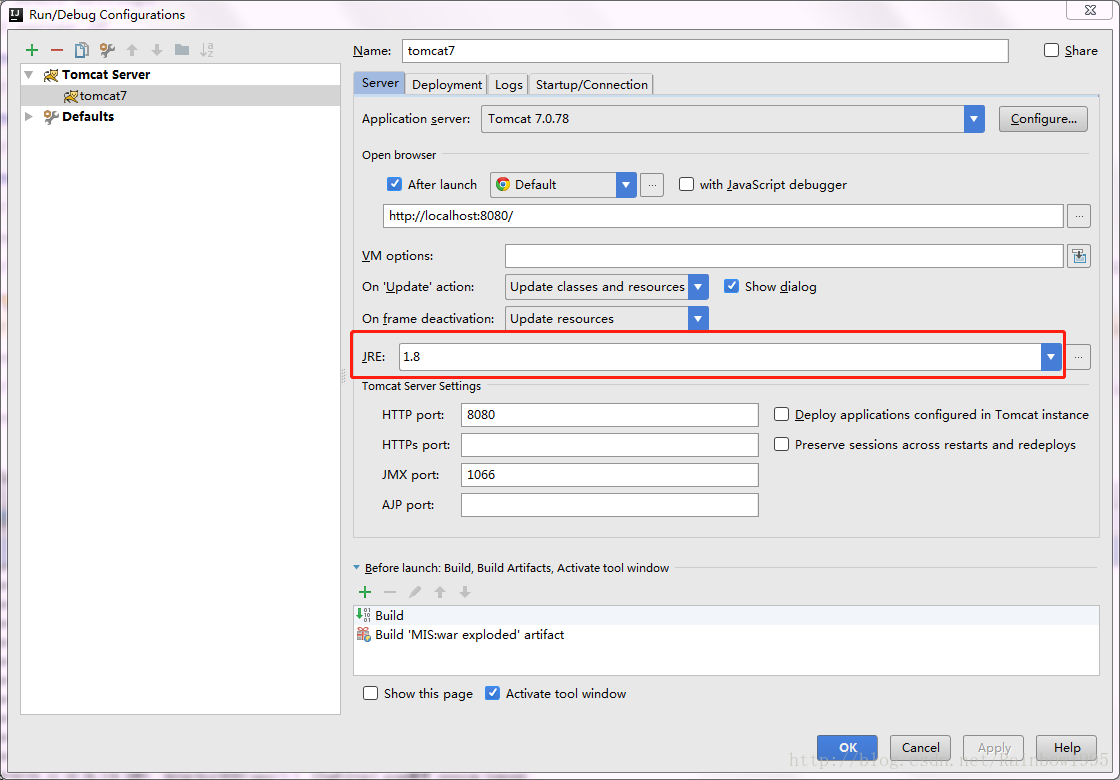Enable Preserve sessions across restarts and redeploys

(x=781, y=444)
